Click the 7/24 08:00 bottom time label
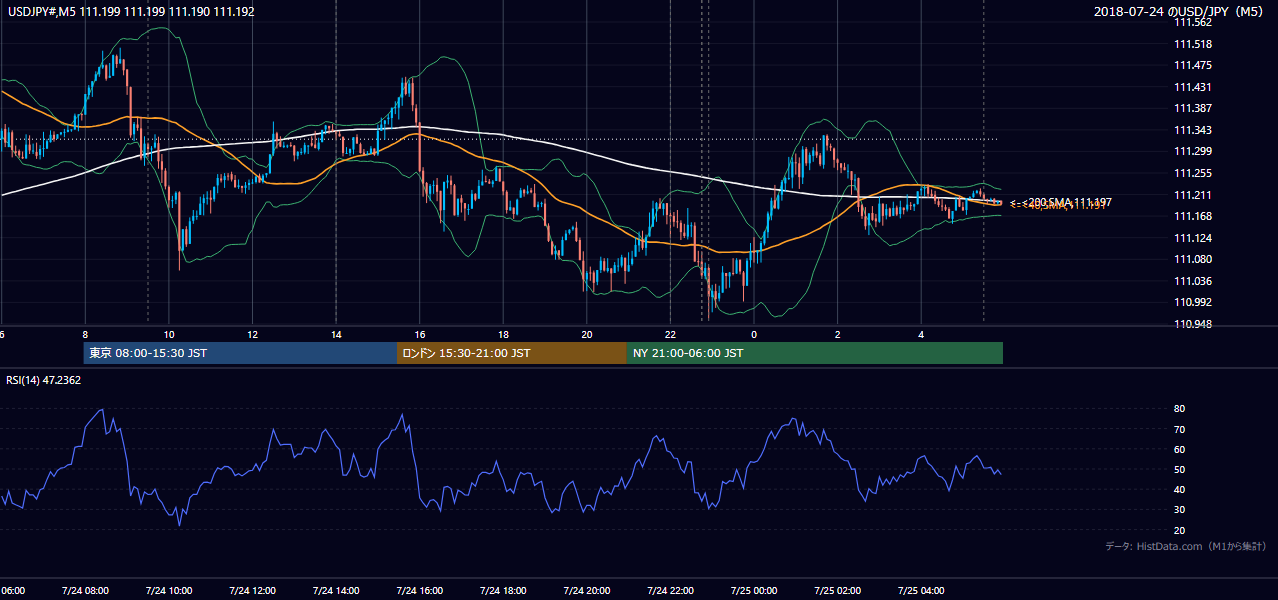 tap(85, 591)
